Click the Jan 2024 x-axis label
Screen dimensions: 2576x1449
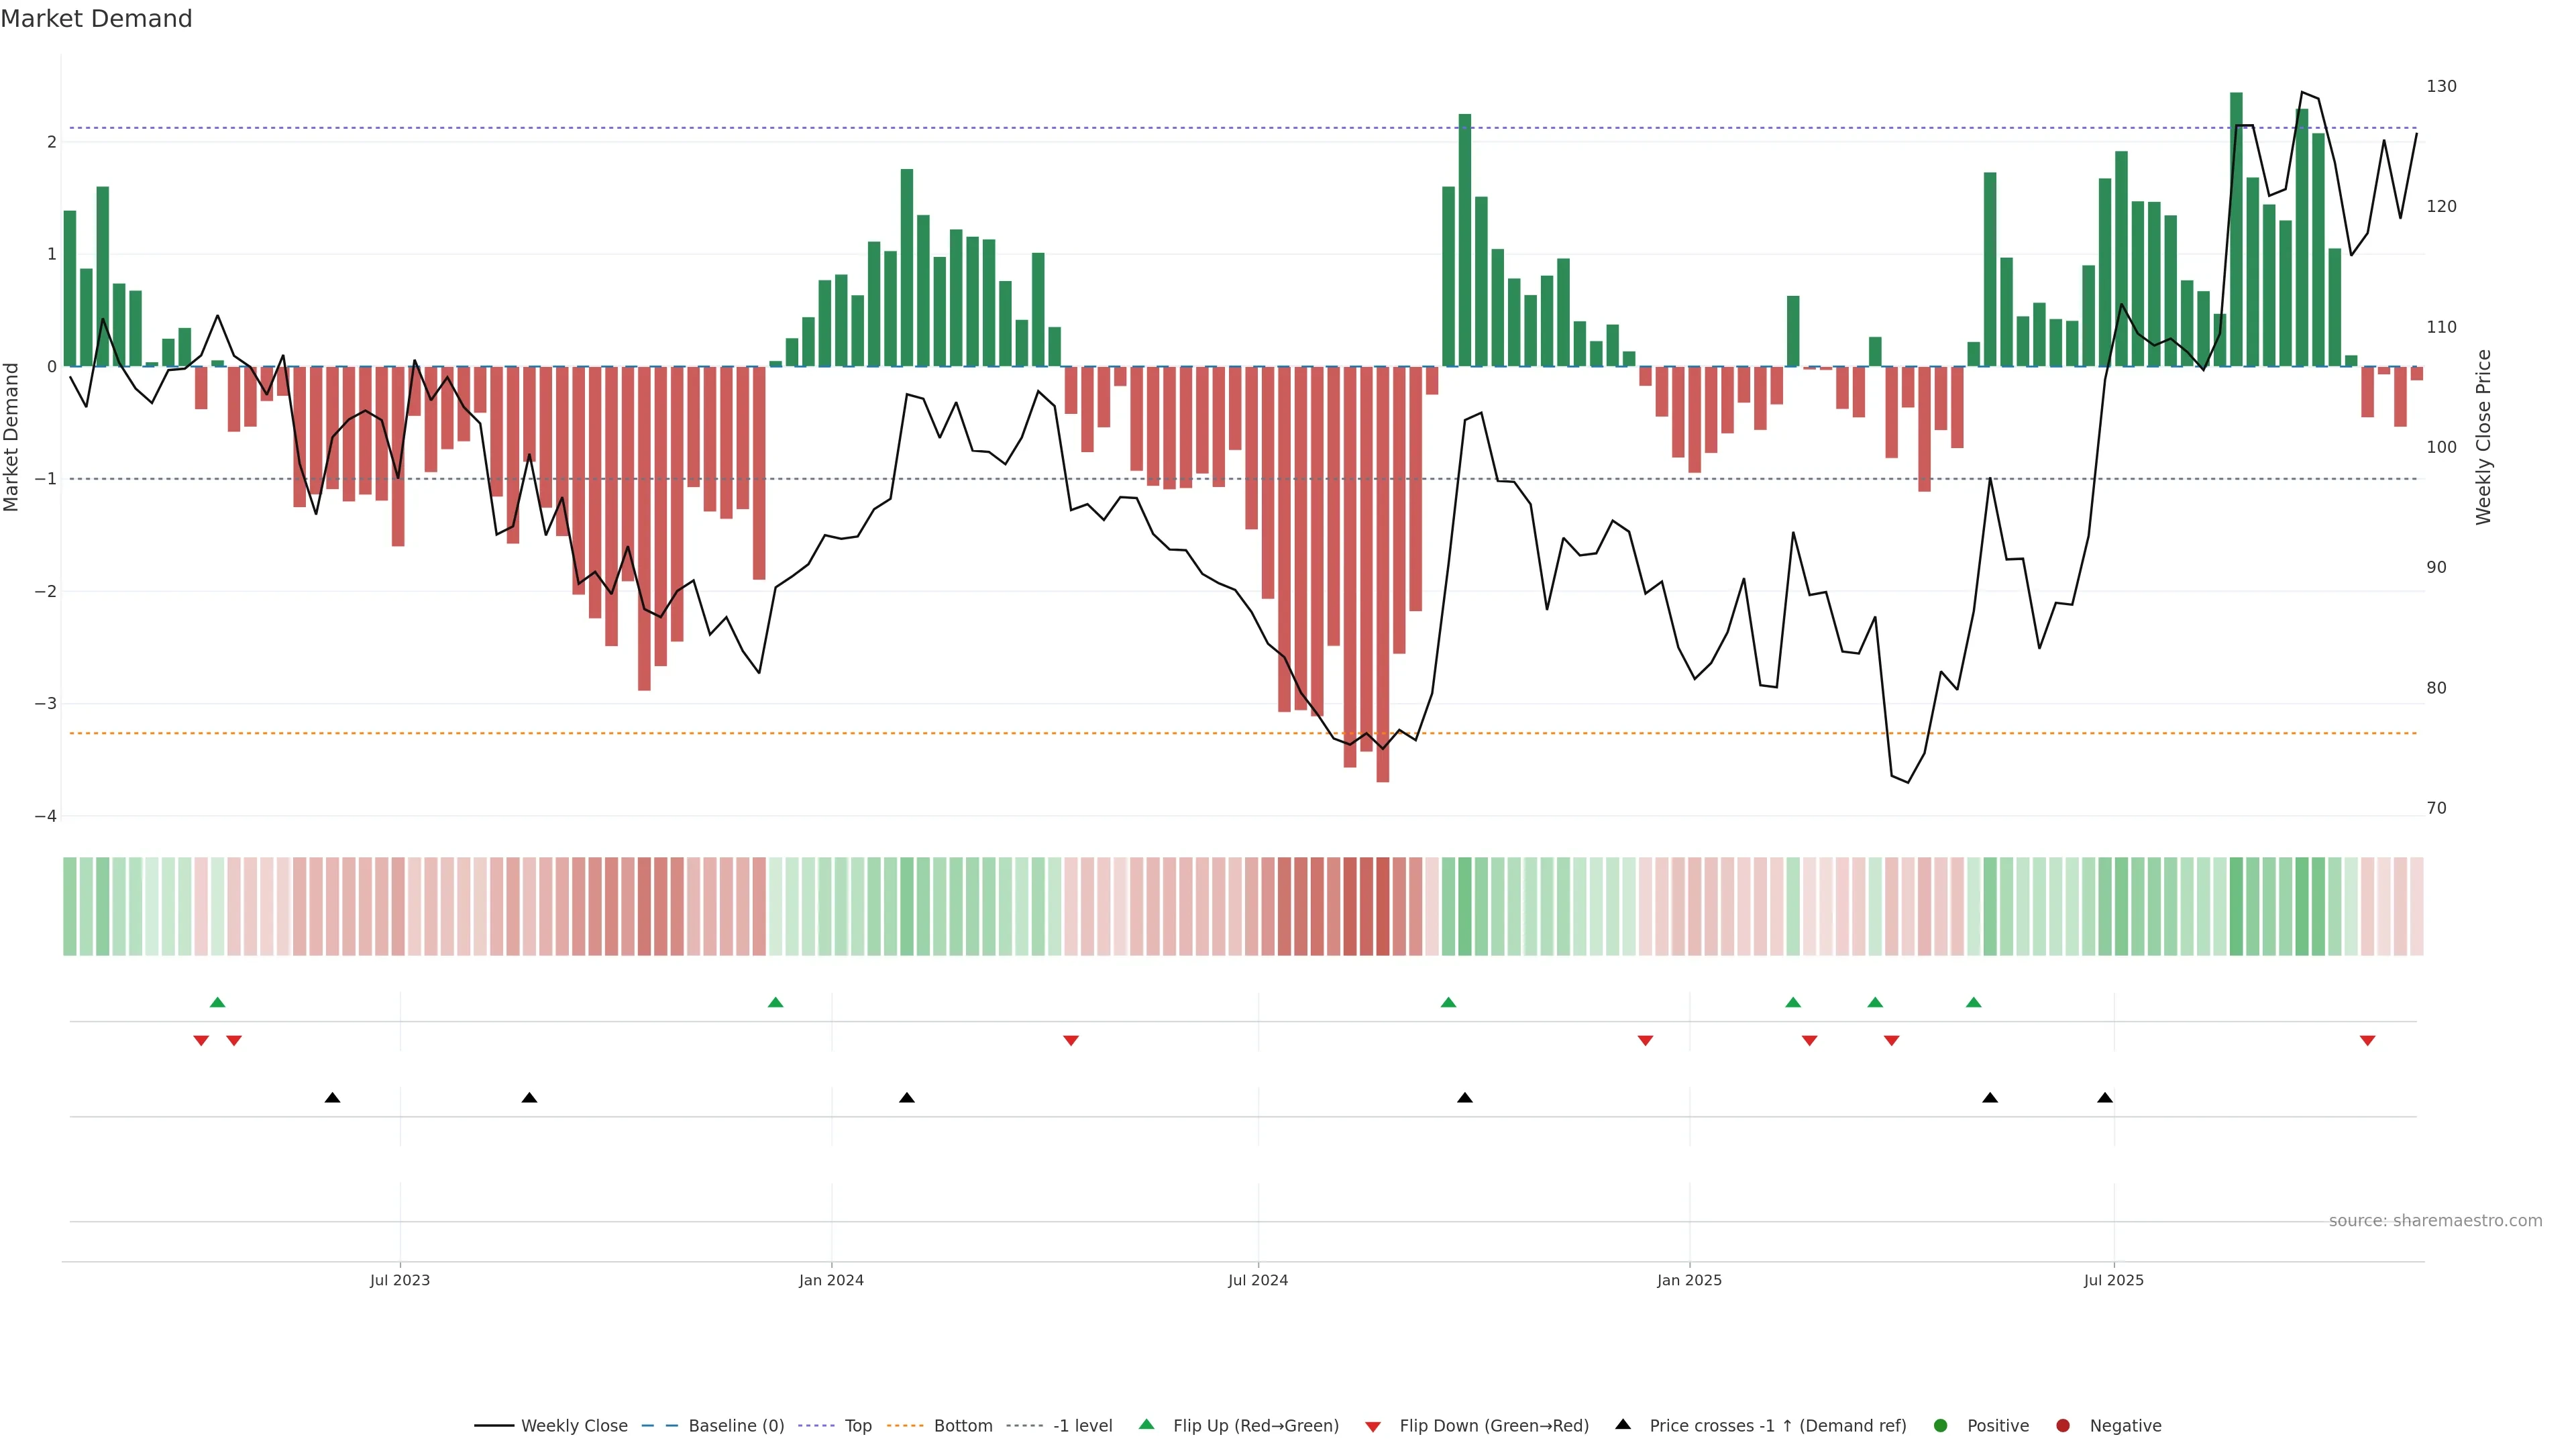click(x=831, y=1280)
